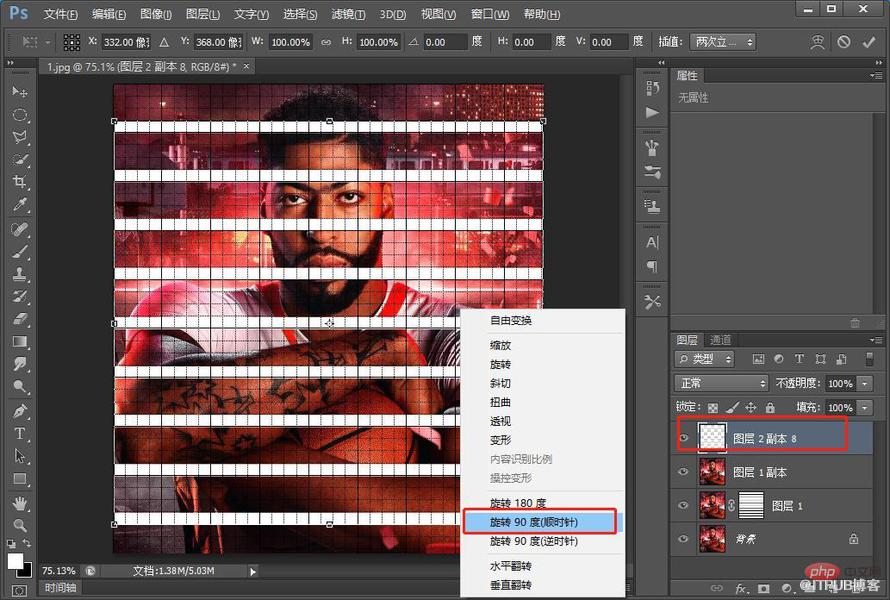Open the 插值 interpolation dropdown
The width and height of the screenshot is (890, 600).
click(723, 42)
